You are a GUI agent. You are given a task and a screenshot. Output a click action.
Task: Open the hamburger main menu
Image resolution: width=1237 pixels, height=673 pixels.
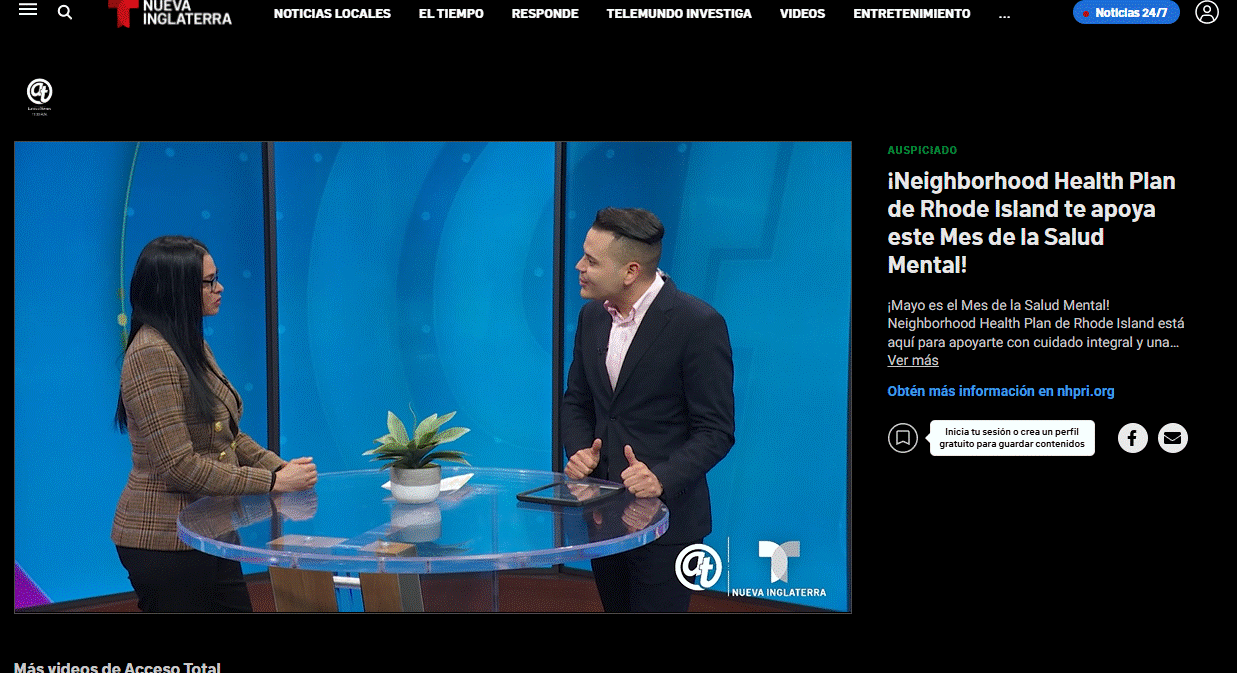click(28, 10)
